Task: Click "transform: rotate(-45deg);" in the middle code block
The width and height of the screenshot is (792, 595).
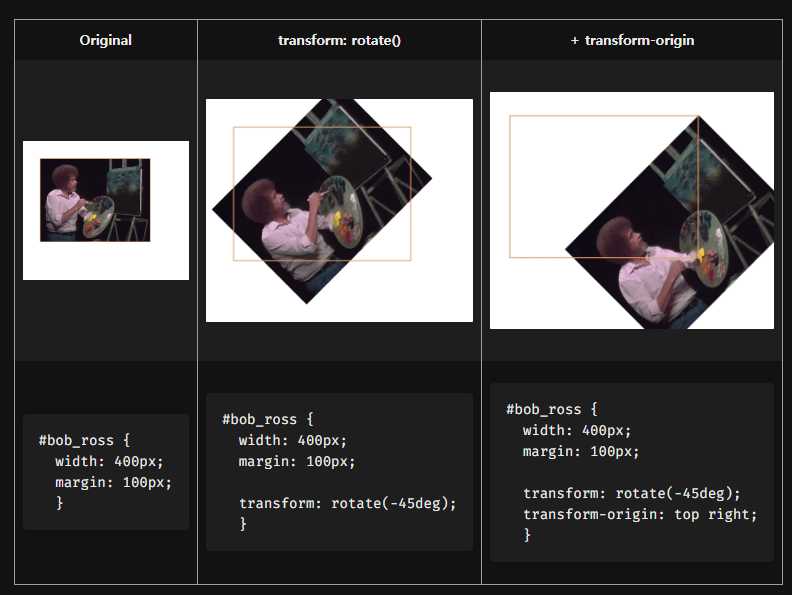Action: coord(348,503)
